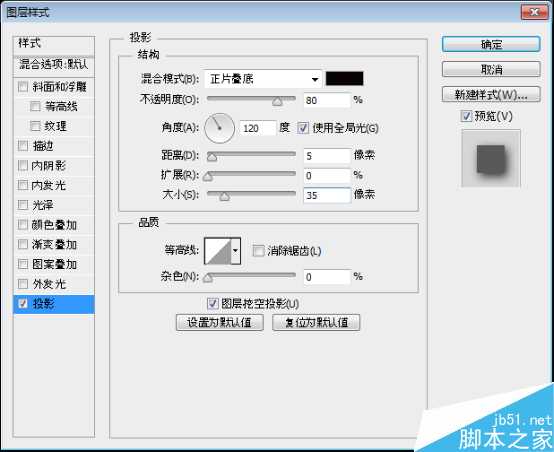This screenshot has width=554, height=452.
Task: Open the black shadow color swatch
Action: (344, 78)
